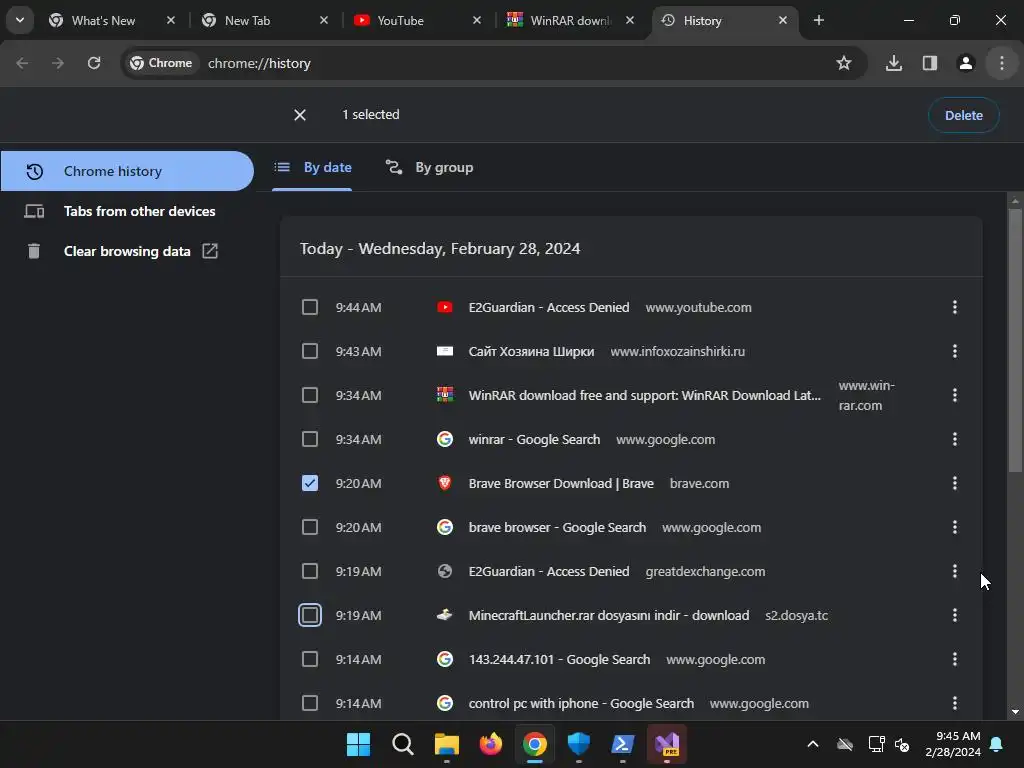Image resolution: width=1024 pixels, height=768 pixels.
Task: Open more actions for youtube.com entry
Action: pos(954,307)
